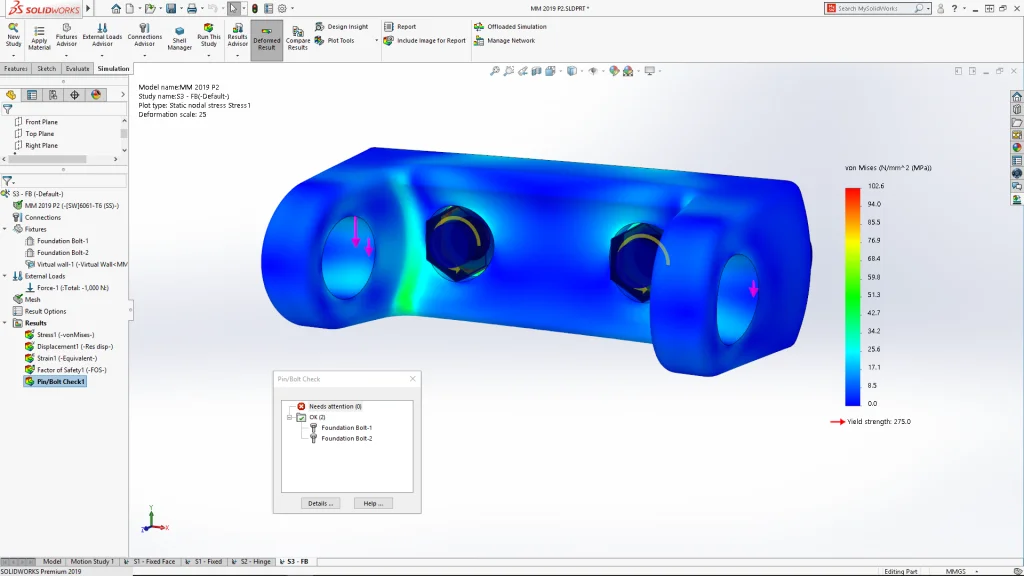Click Manage Network

coord(504,40)
